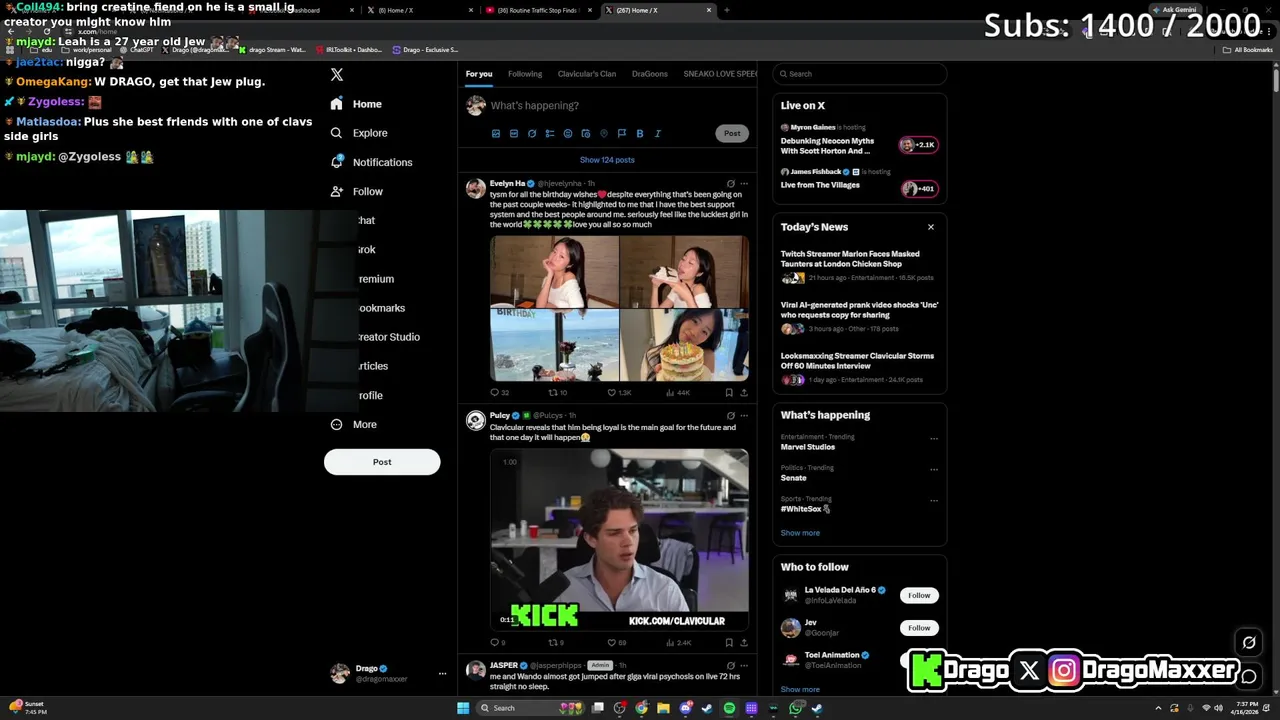The height and width of the screenshot is (720, 1280).
Task: Ask Grok about JASPER's post
Action: tap(731, 665)
